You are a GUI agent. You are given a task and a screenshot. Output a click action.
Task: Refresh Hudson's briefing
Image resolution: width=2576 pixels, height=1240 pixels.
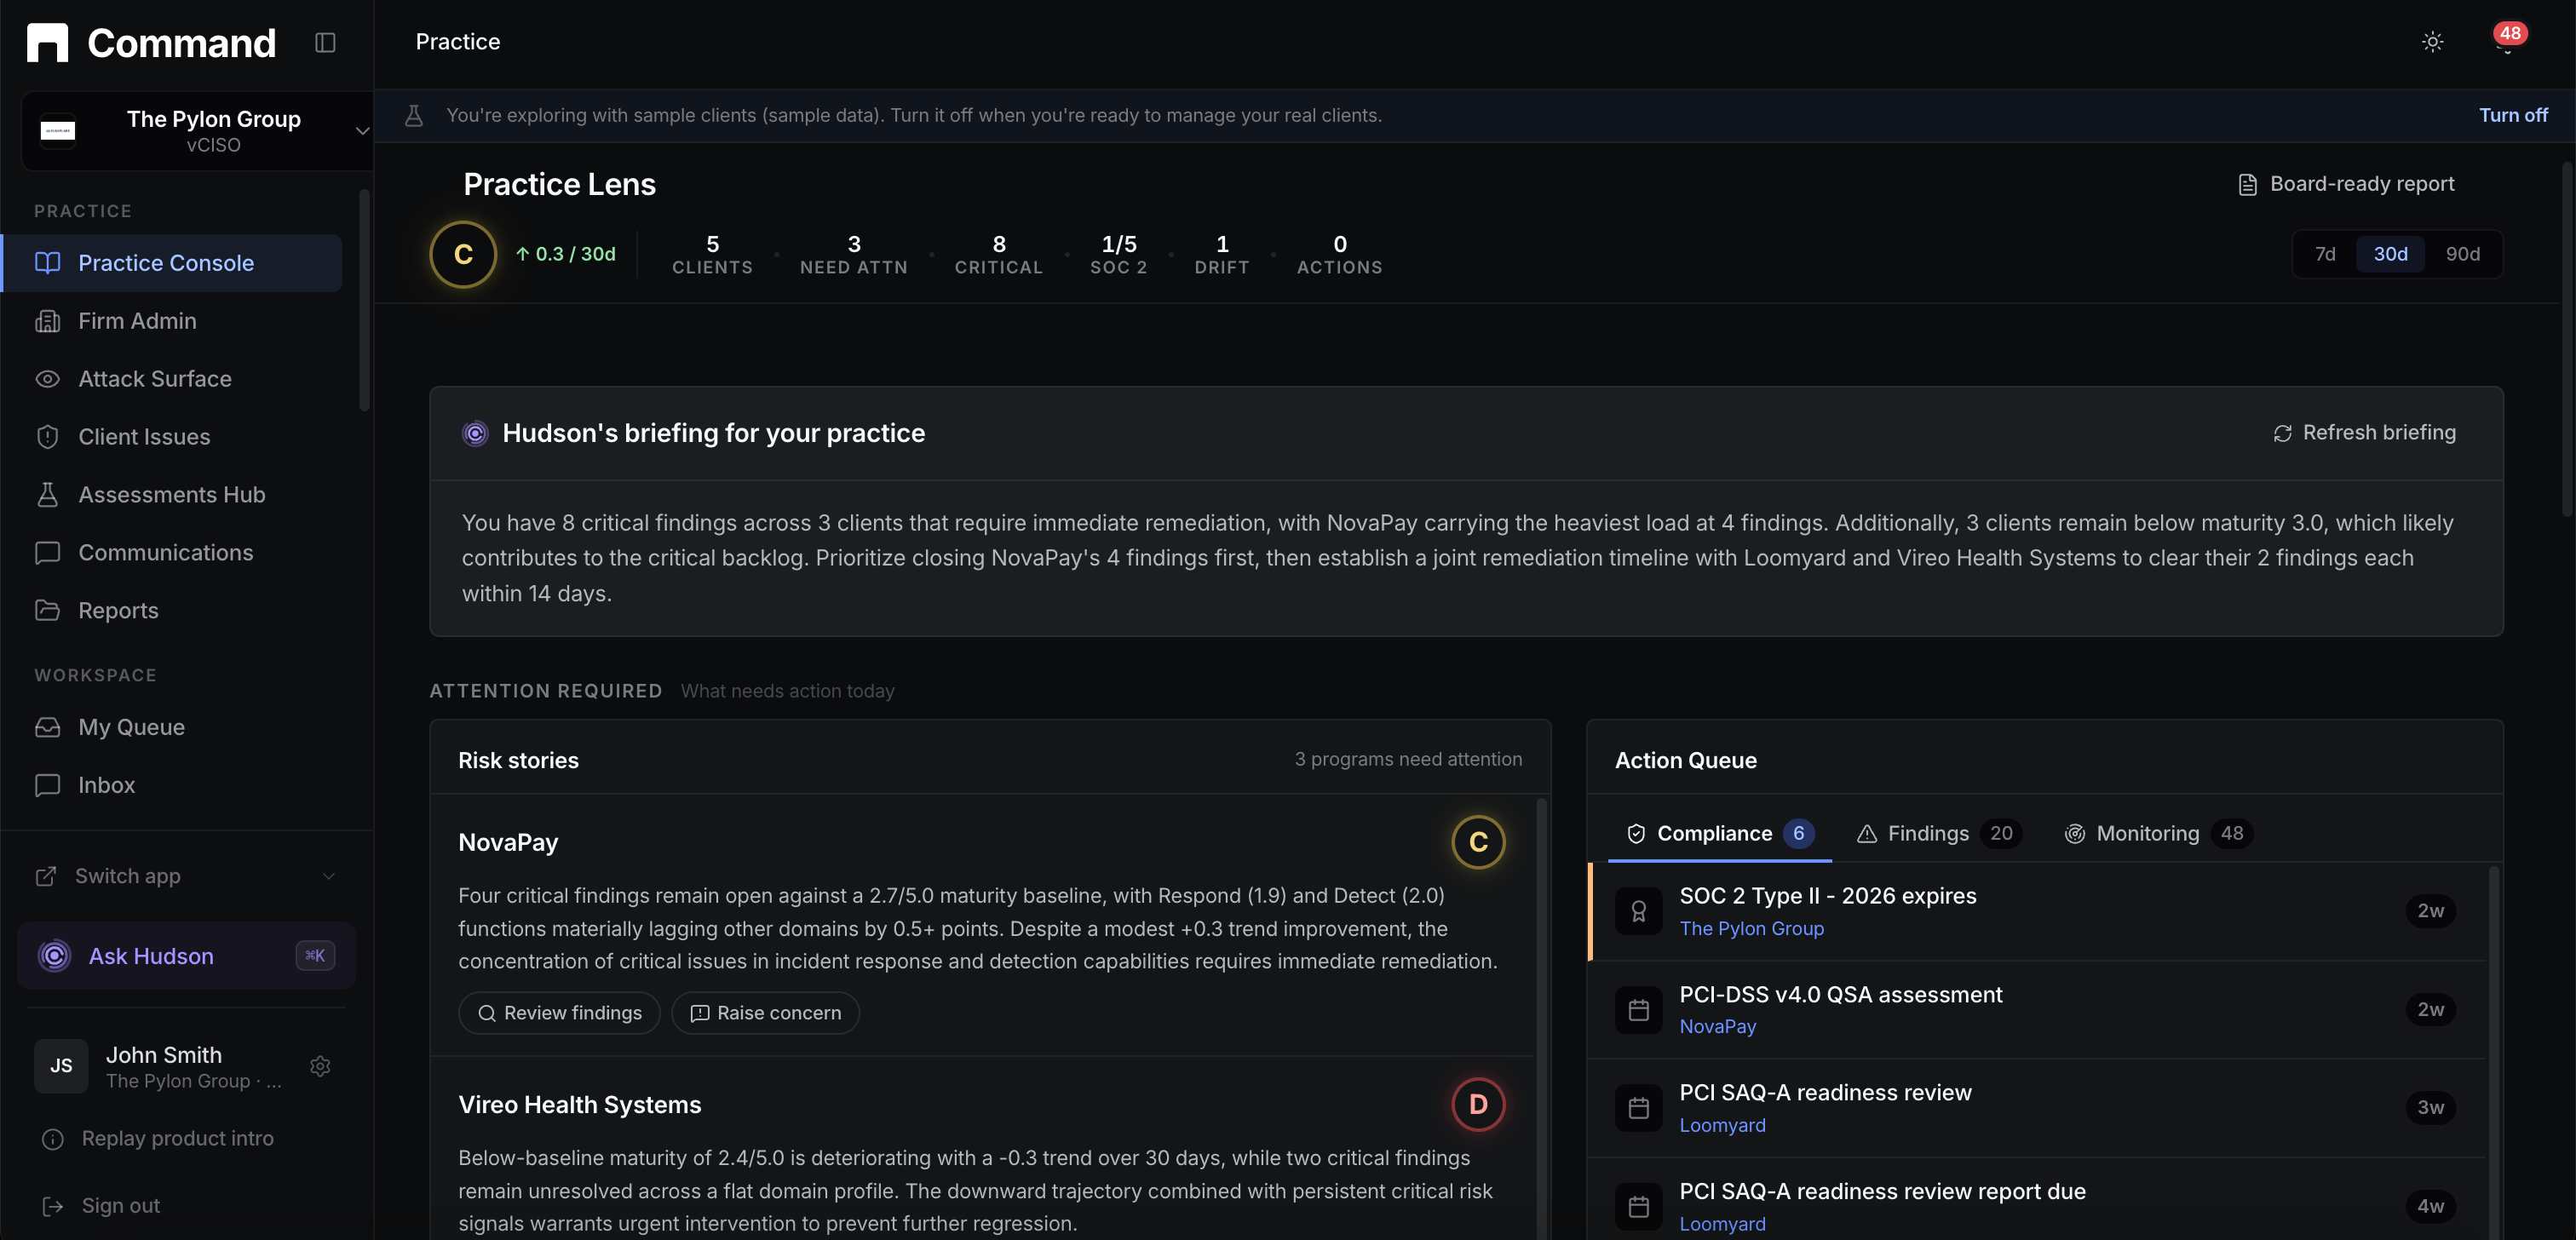[x=2365, y=433]
